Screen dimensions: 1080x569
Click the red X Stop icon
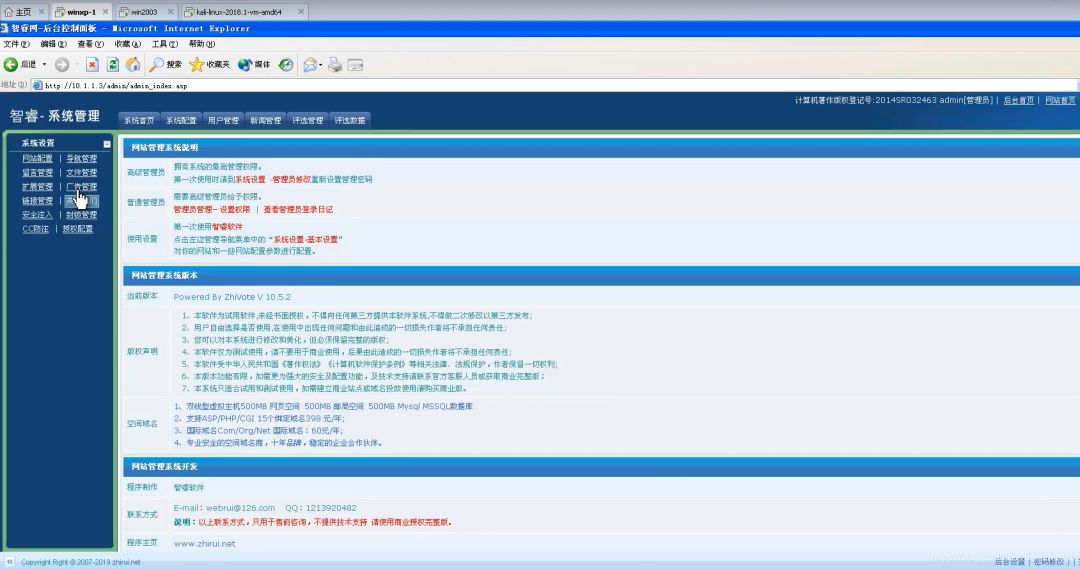[x=92, y=65]
